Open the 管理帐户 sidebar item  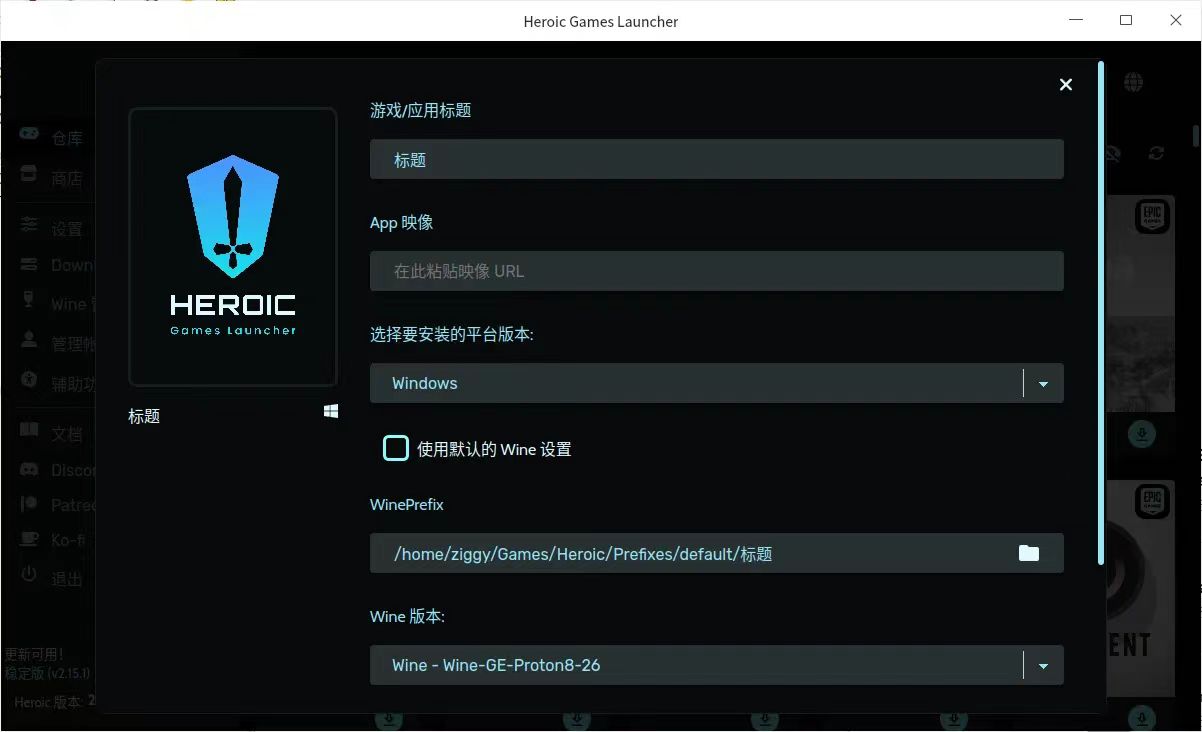point(57,342)
